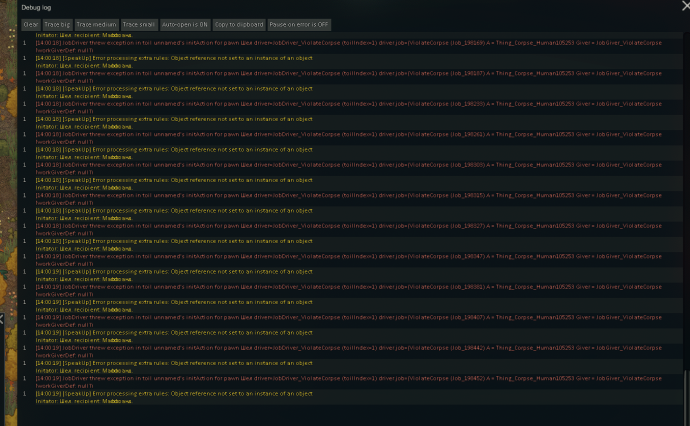Clear the debug log
Viewport: 690px width, 426px height.
pos(31,23)
